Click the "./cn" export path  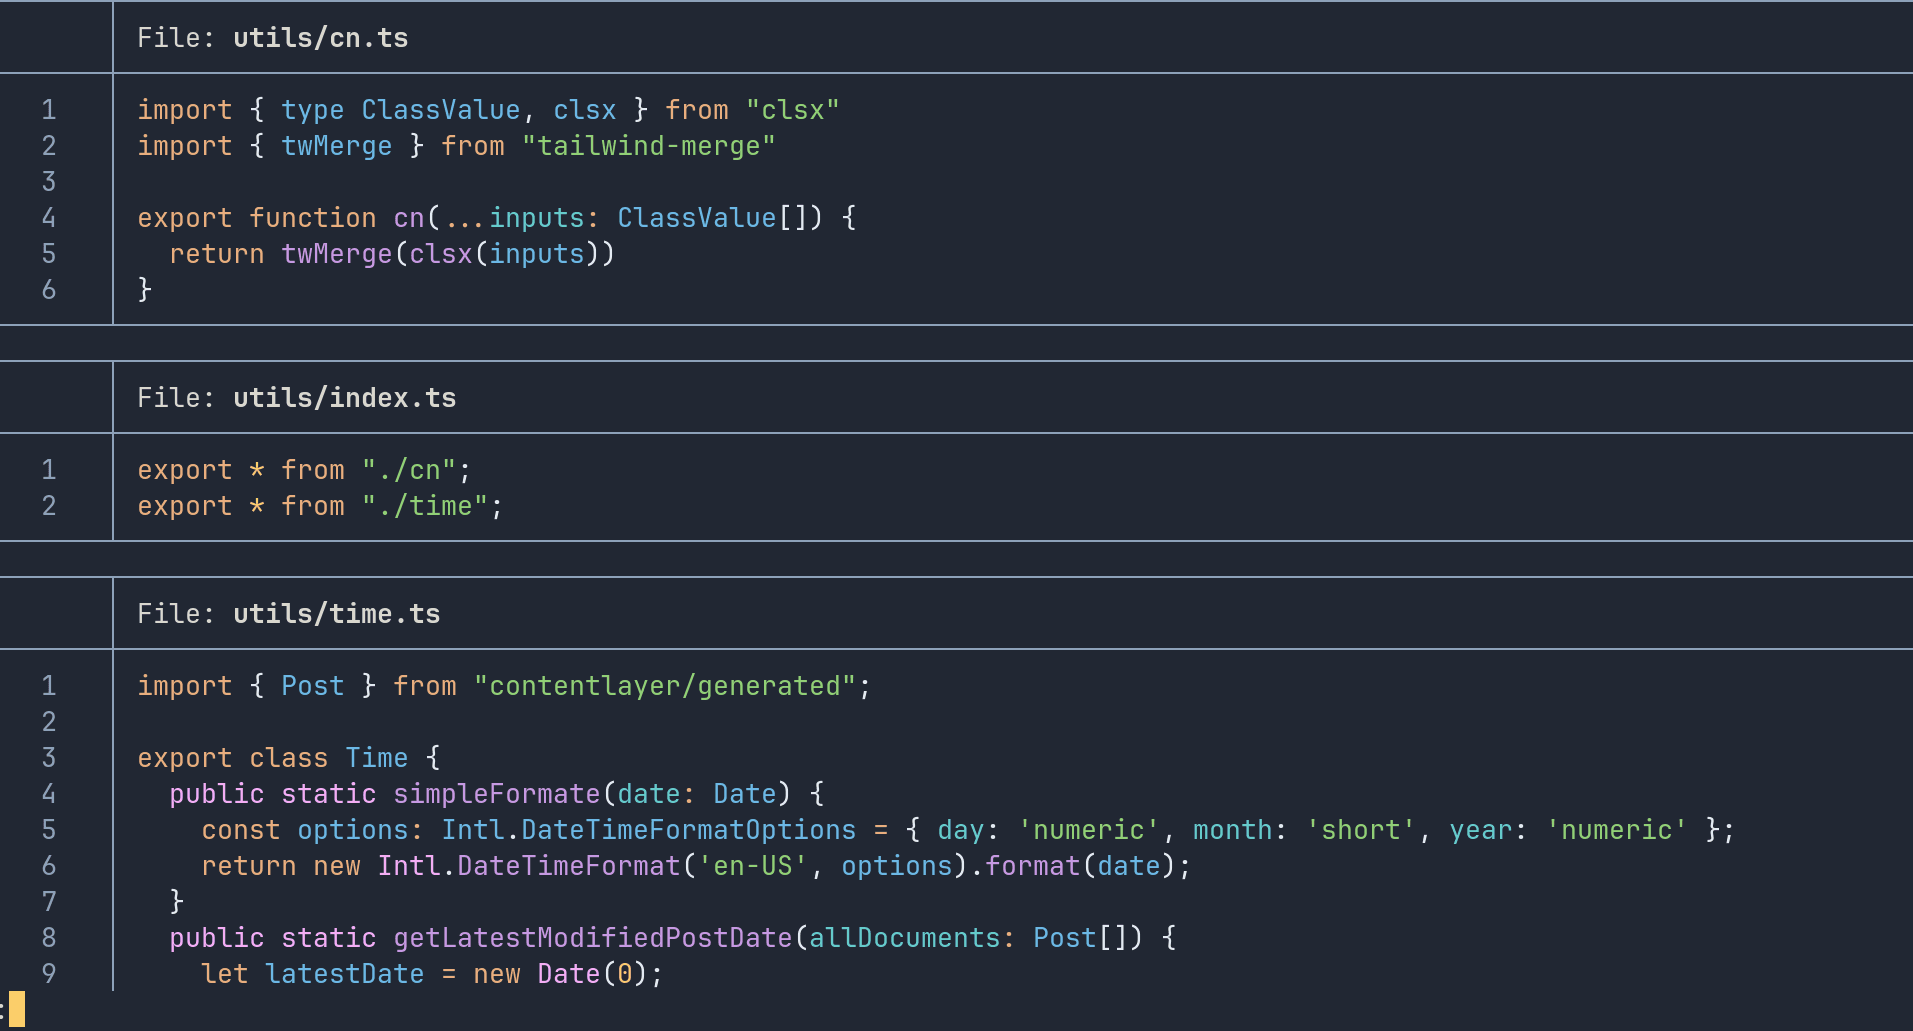point(408,470)
